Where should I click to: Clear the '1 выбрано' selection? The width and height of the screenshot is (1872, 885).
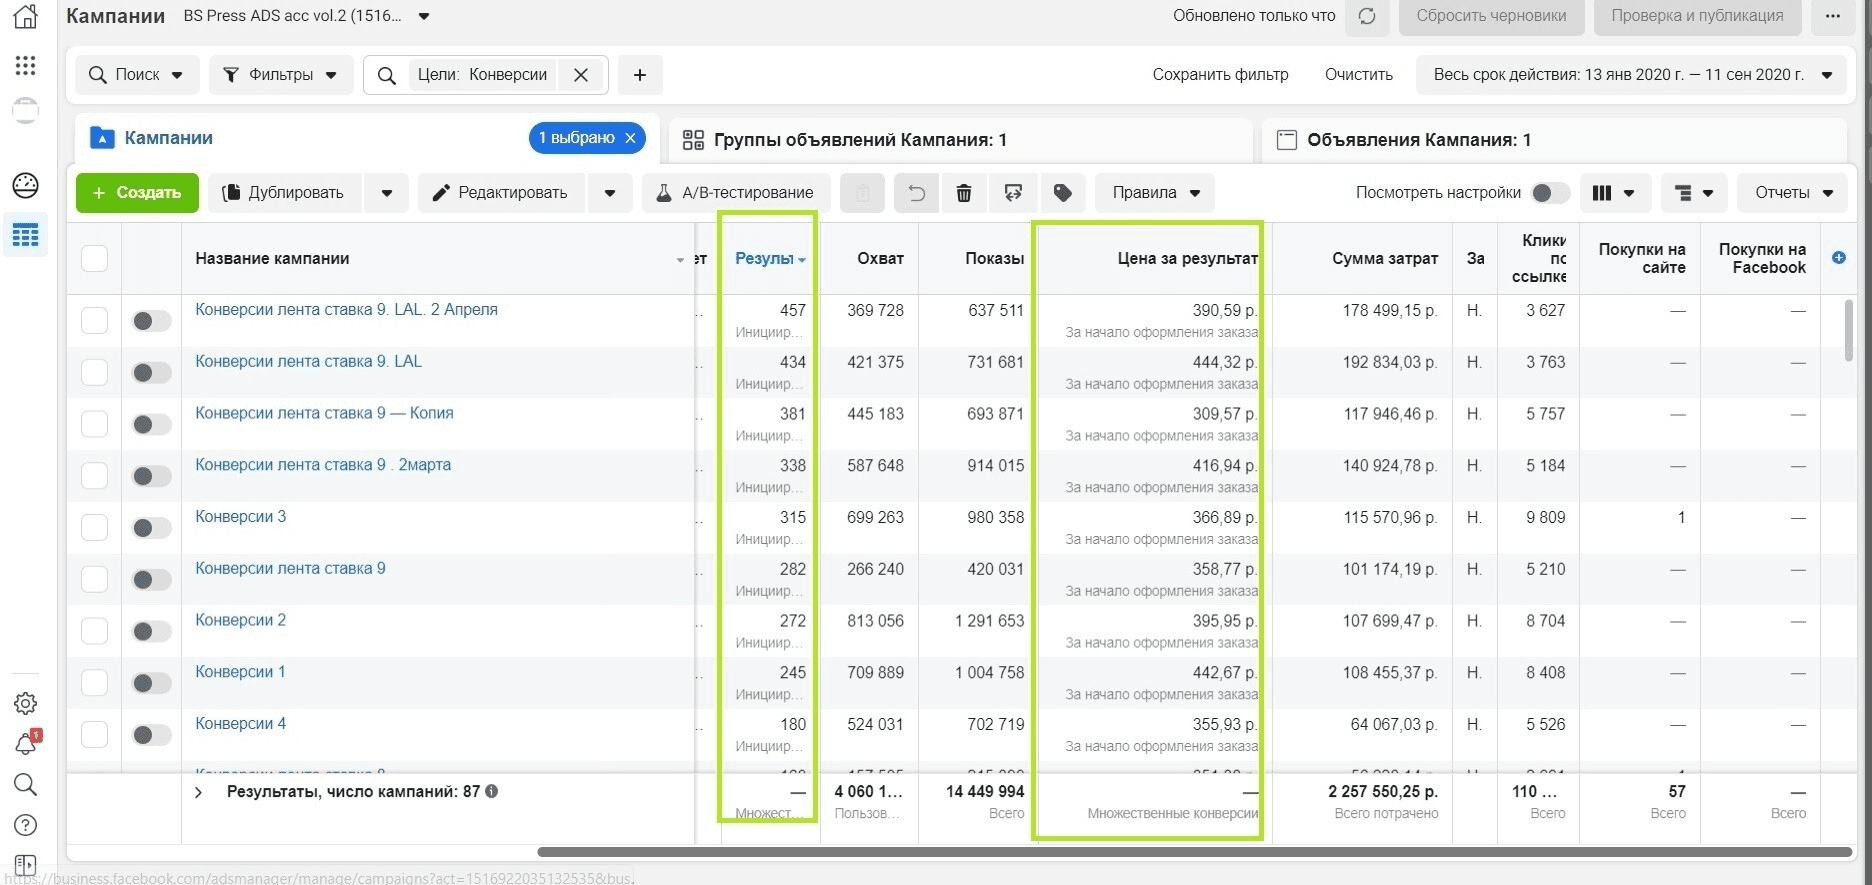(x=630, y=138)
